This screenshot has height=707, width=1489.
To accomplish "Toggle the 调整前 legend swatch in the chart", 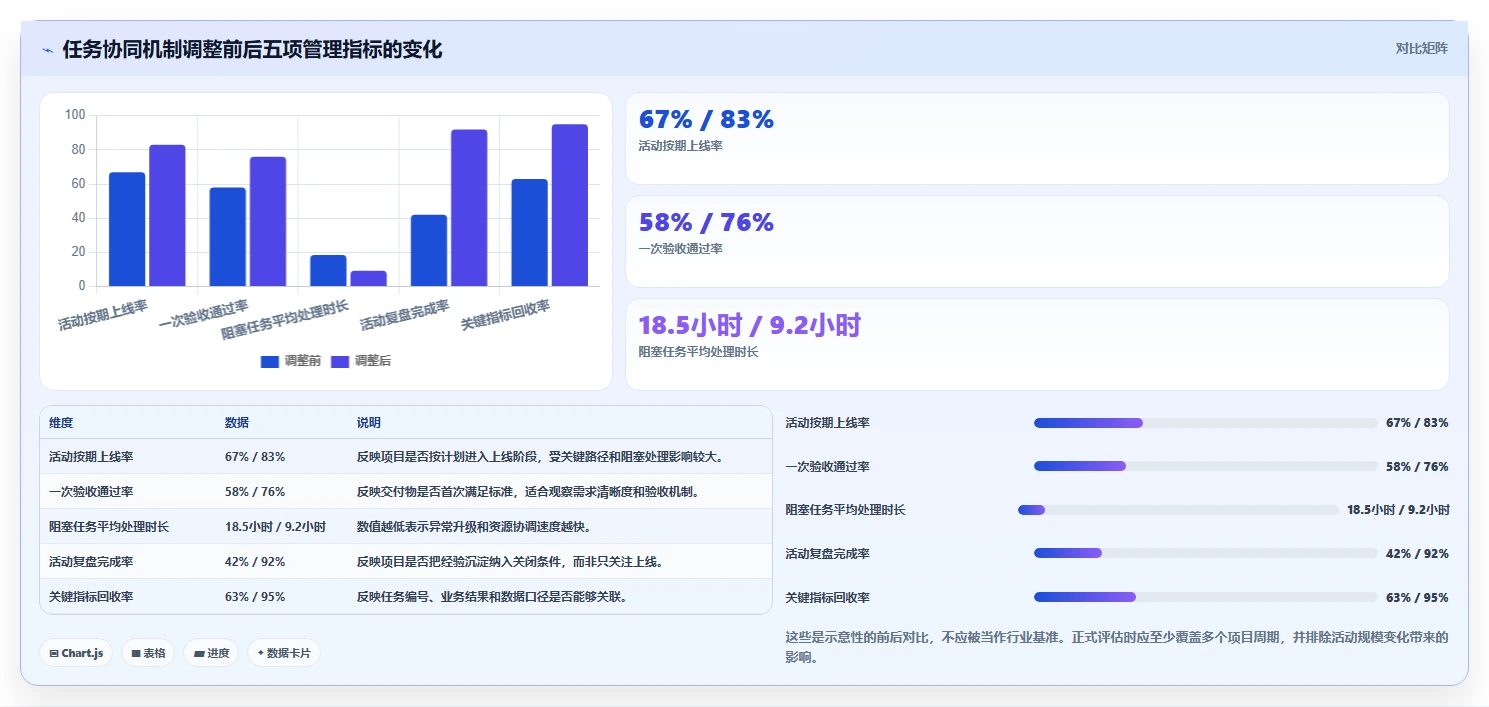I will [x=270, y=361].
